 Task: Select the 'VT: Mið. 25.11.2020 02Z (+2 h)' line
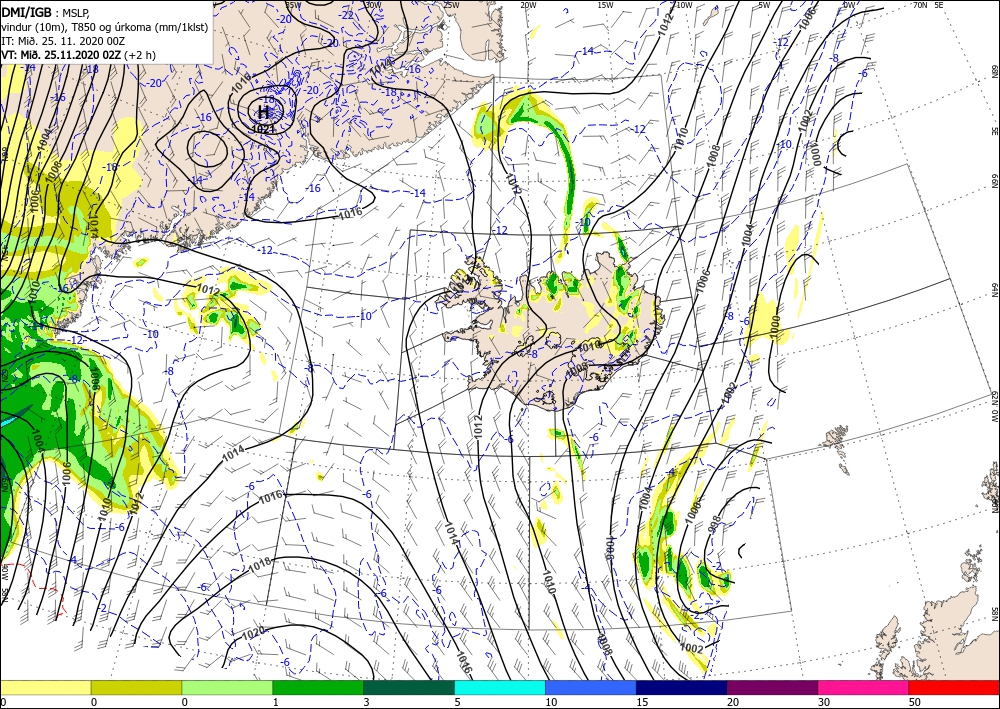pos(78,55)
